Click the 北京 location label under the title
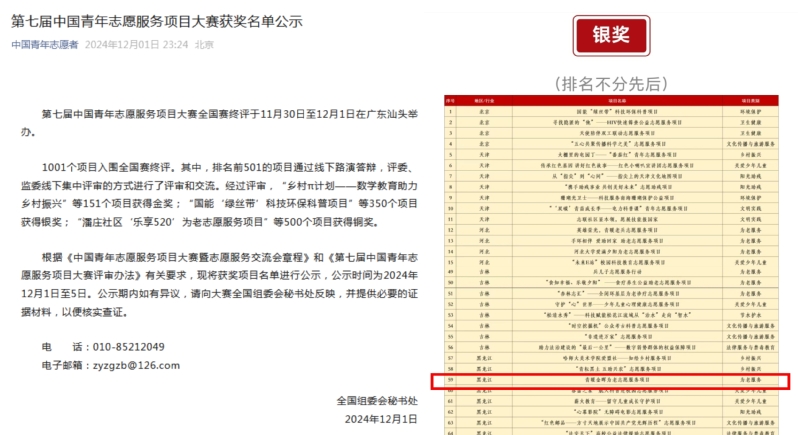This screenshot has height=435, width=798. click(204, 45)
